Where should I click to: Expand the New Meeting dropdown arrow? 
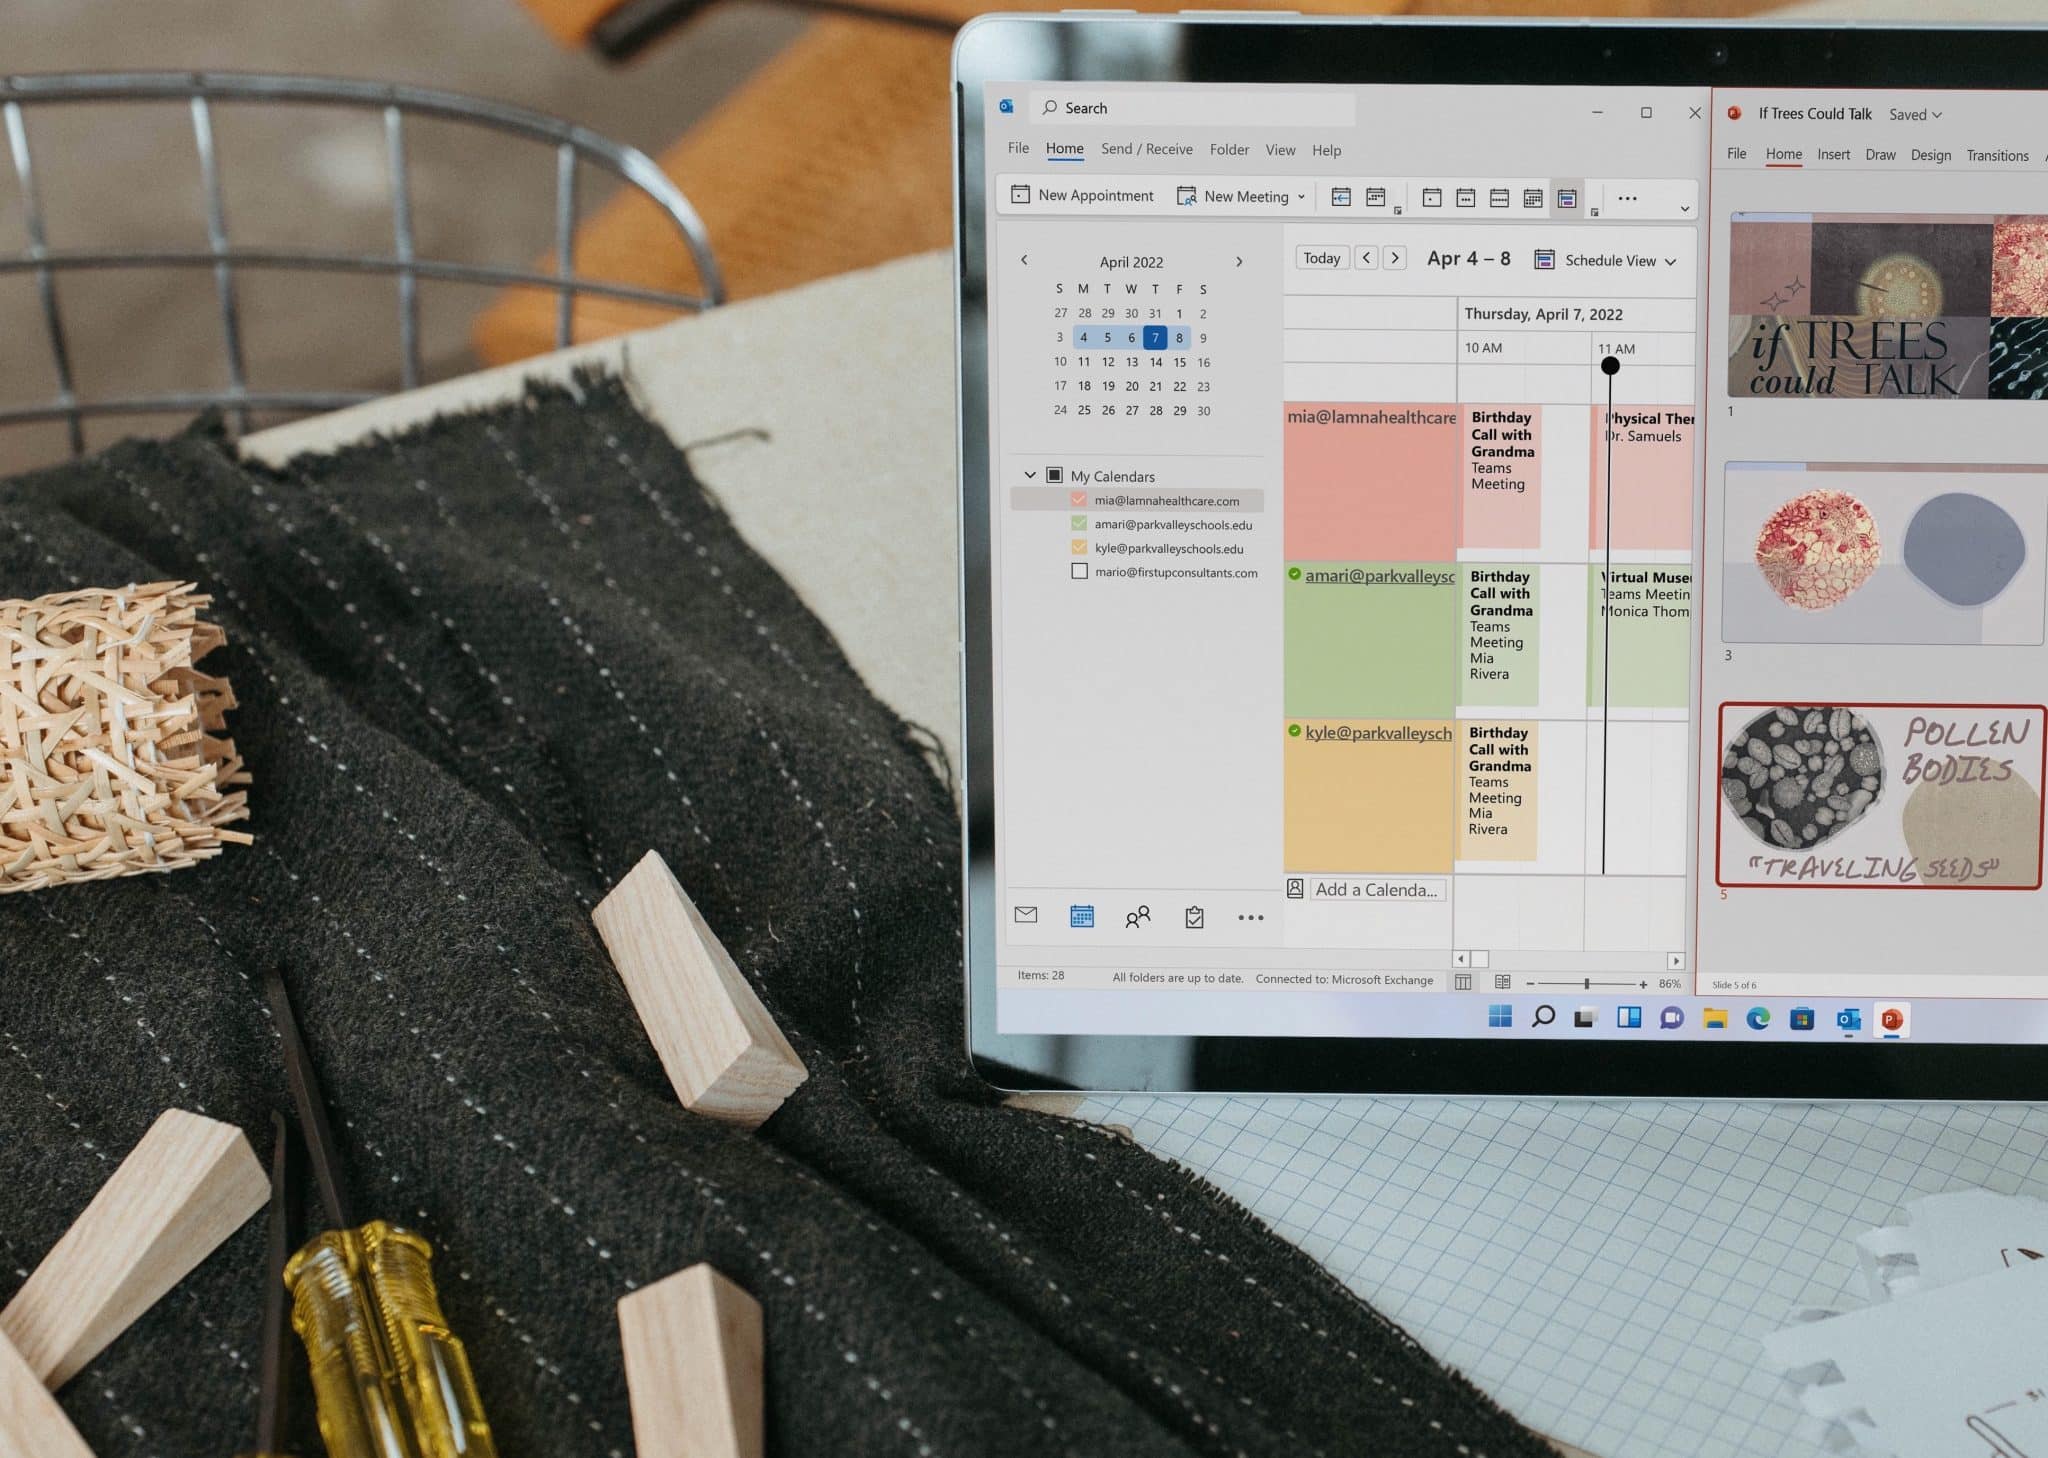pyautogui.click(x=1301, y=197)
